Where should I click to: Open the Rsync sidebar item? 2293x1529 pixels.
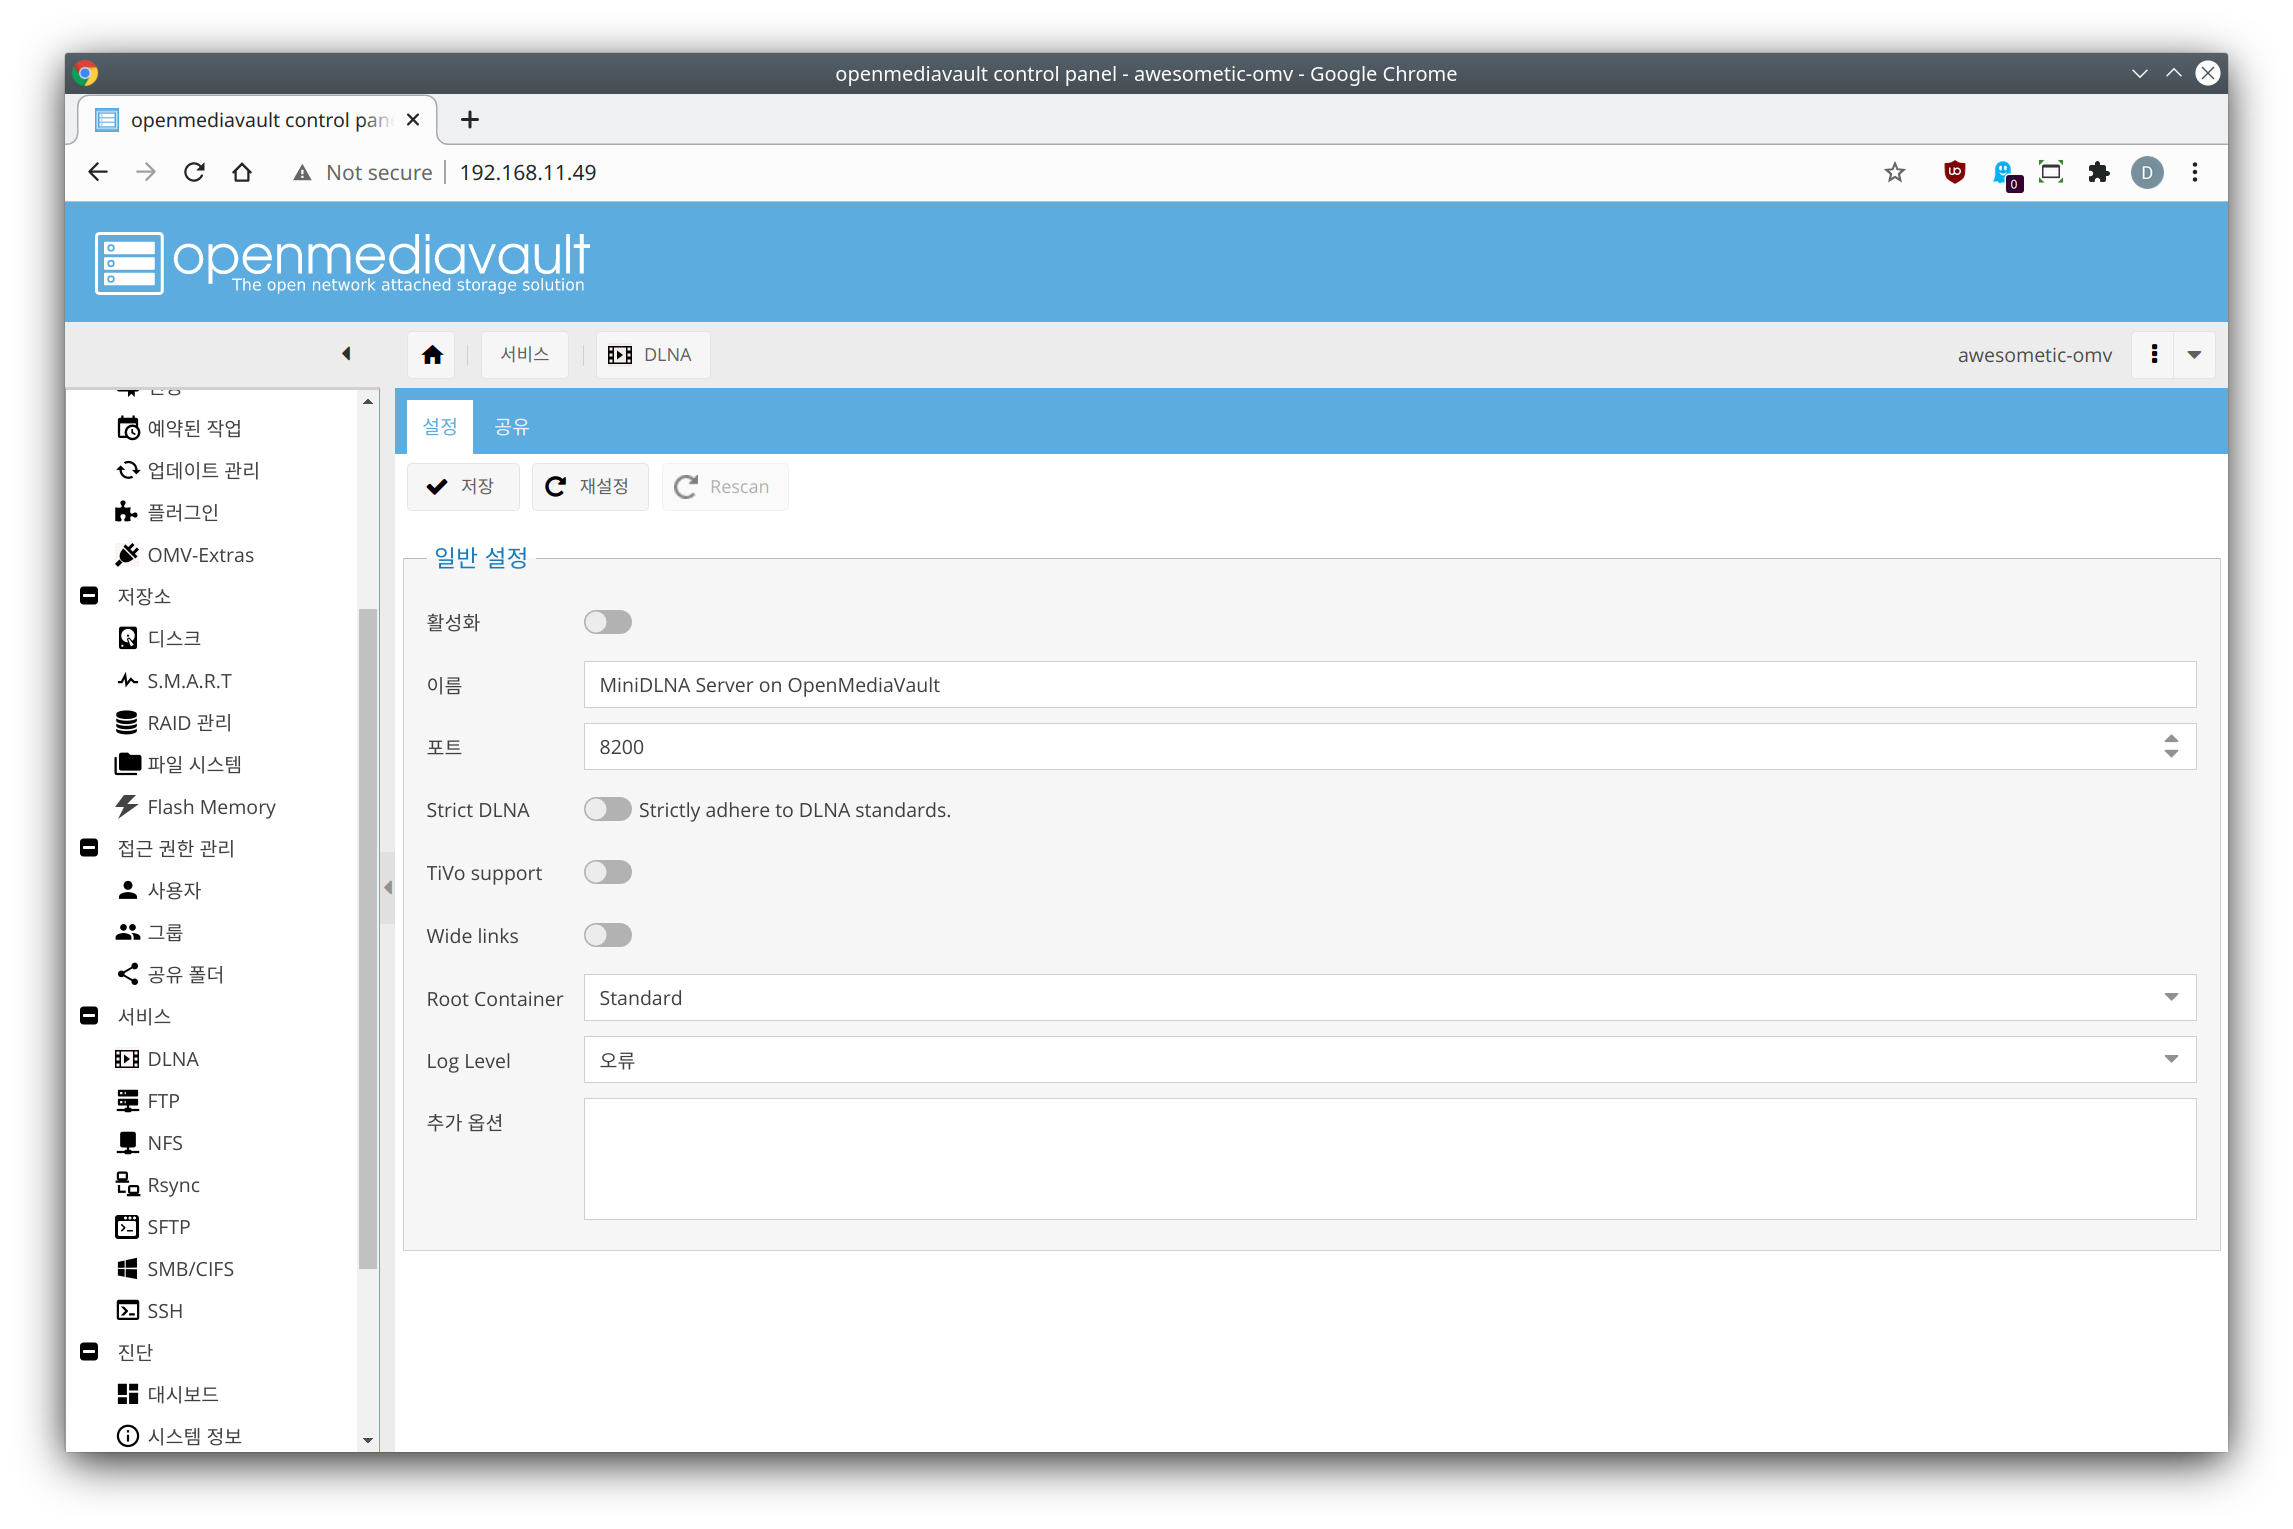tap(173, 1185)
